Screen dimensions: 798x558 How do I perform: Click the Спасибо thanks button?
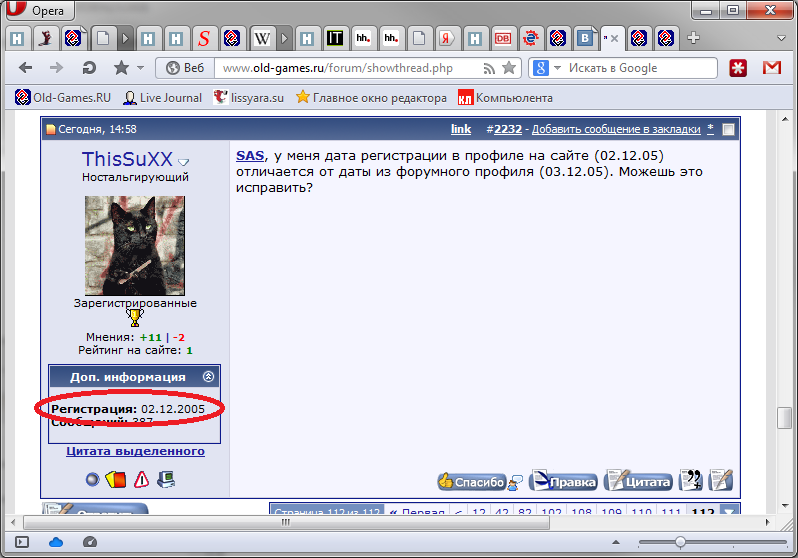(x=471, y=482)
